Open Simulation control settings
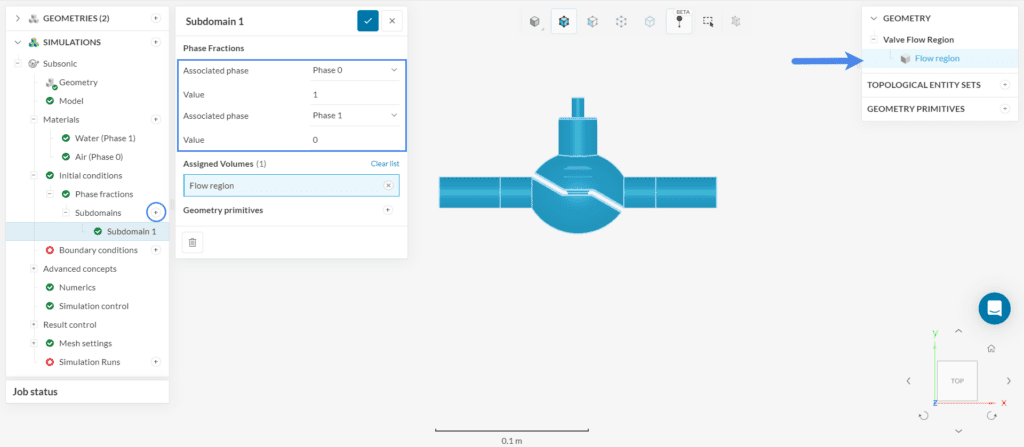Screen dimensions: 1024x447 [x=93, y=306]
